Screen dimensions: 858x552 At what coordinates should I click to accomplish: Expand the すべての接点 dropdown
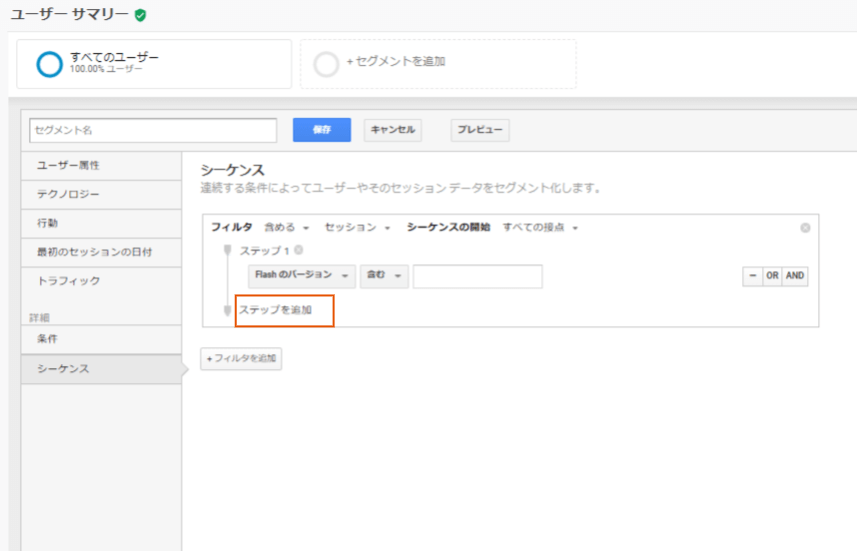point(540,228)
